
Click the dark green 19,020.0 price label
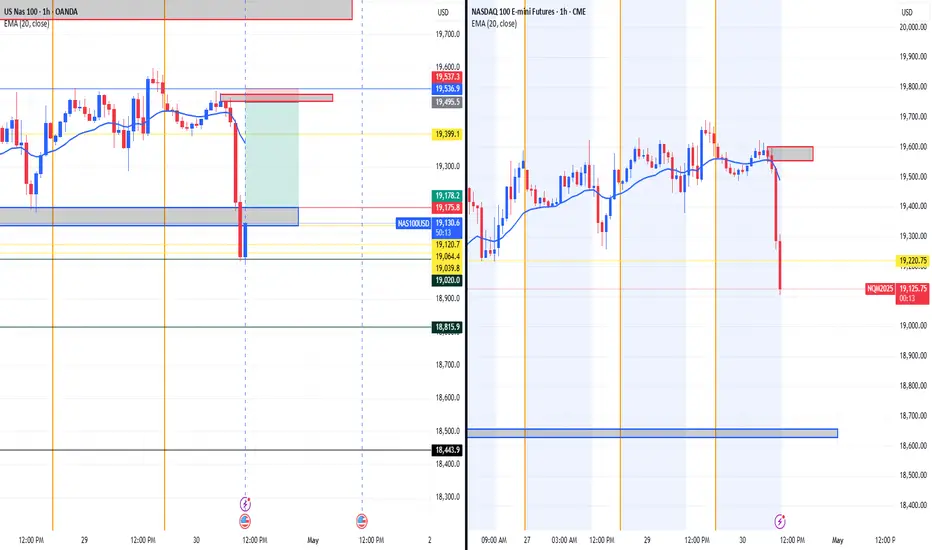pos(447,280)
